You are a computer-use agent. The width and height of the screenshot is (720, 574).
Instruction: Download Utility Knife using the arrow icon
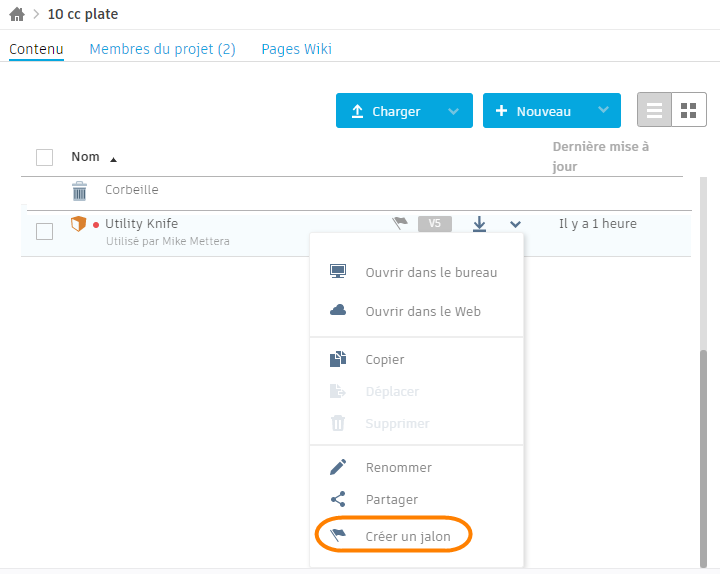point(479,224)
